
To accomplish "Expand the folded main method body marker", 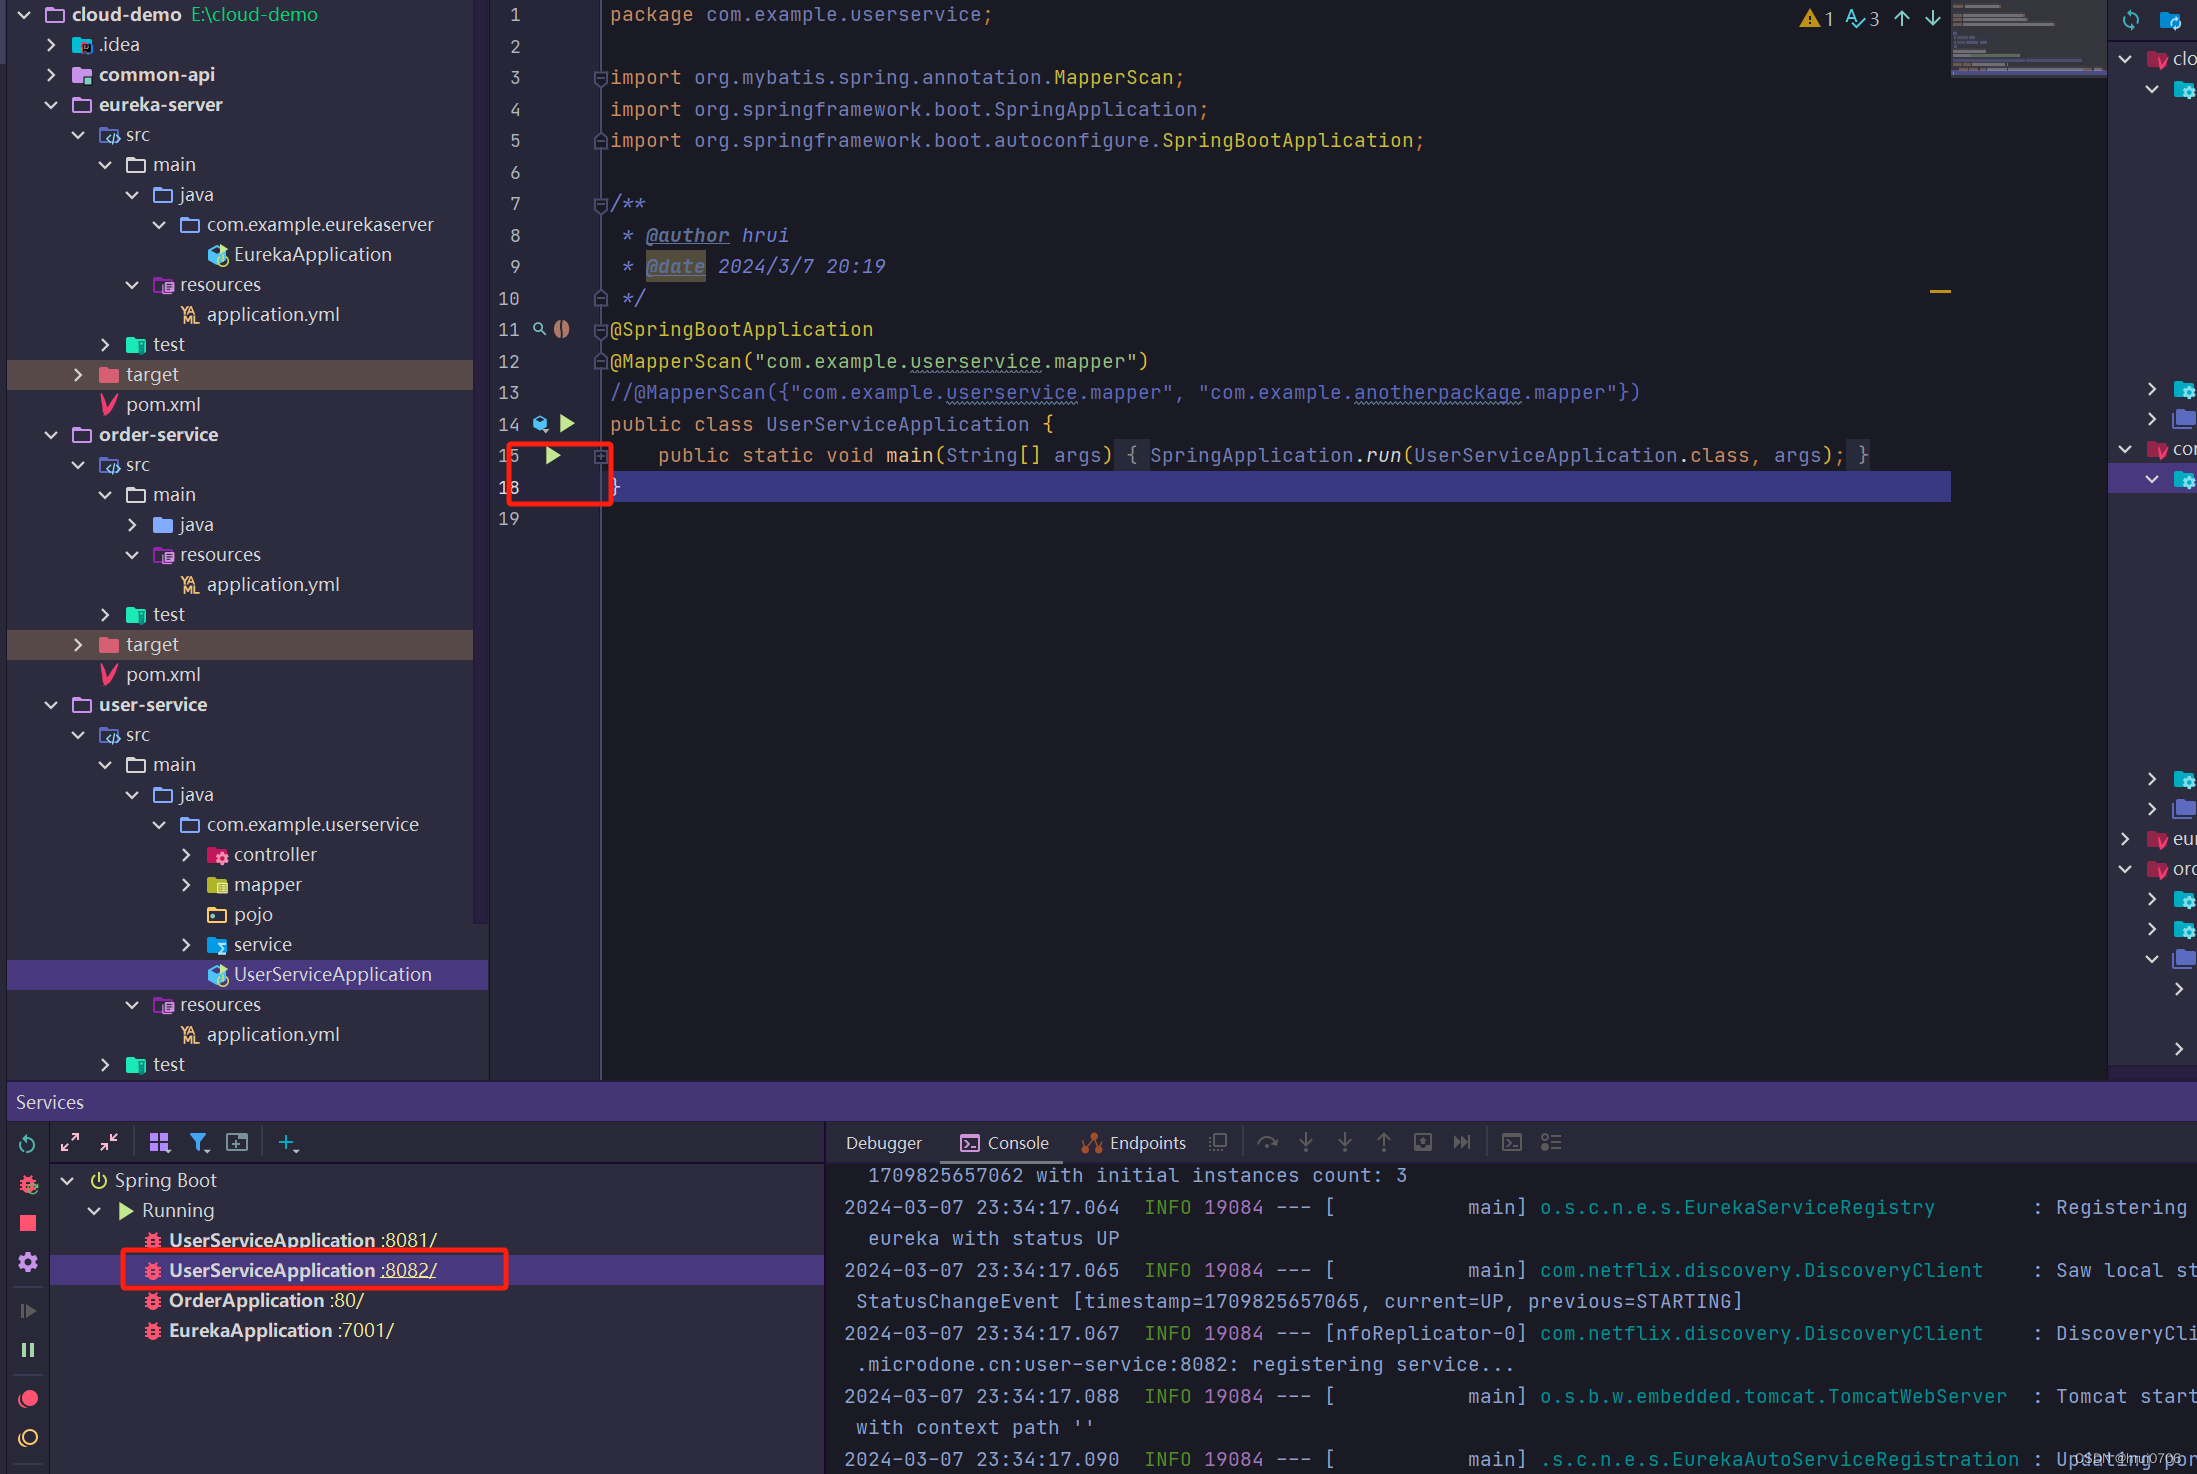I will tap(601, 456).
